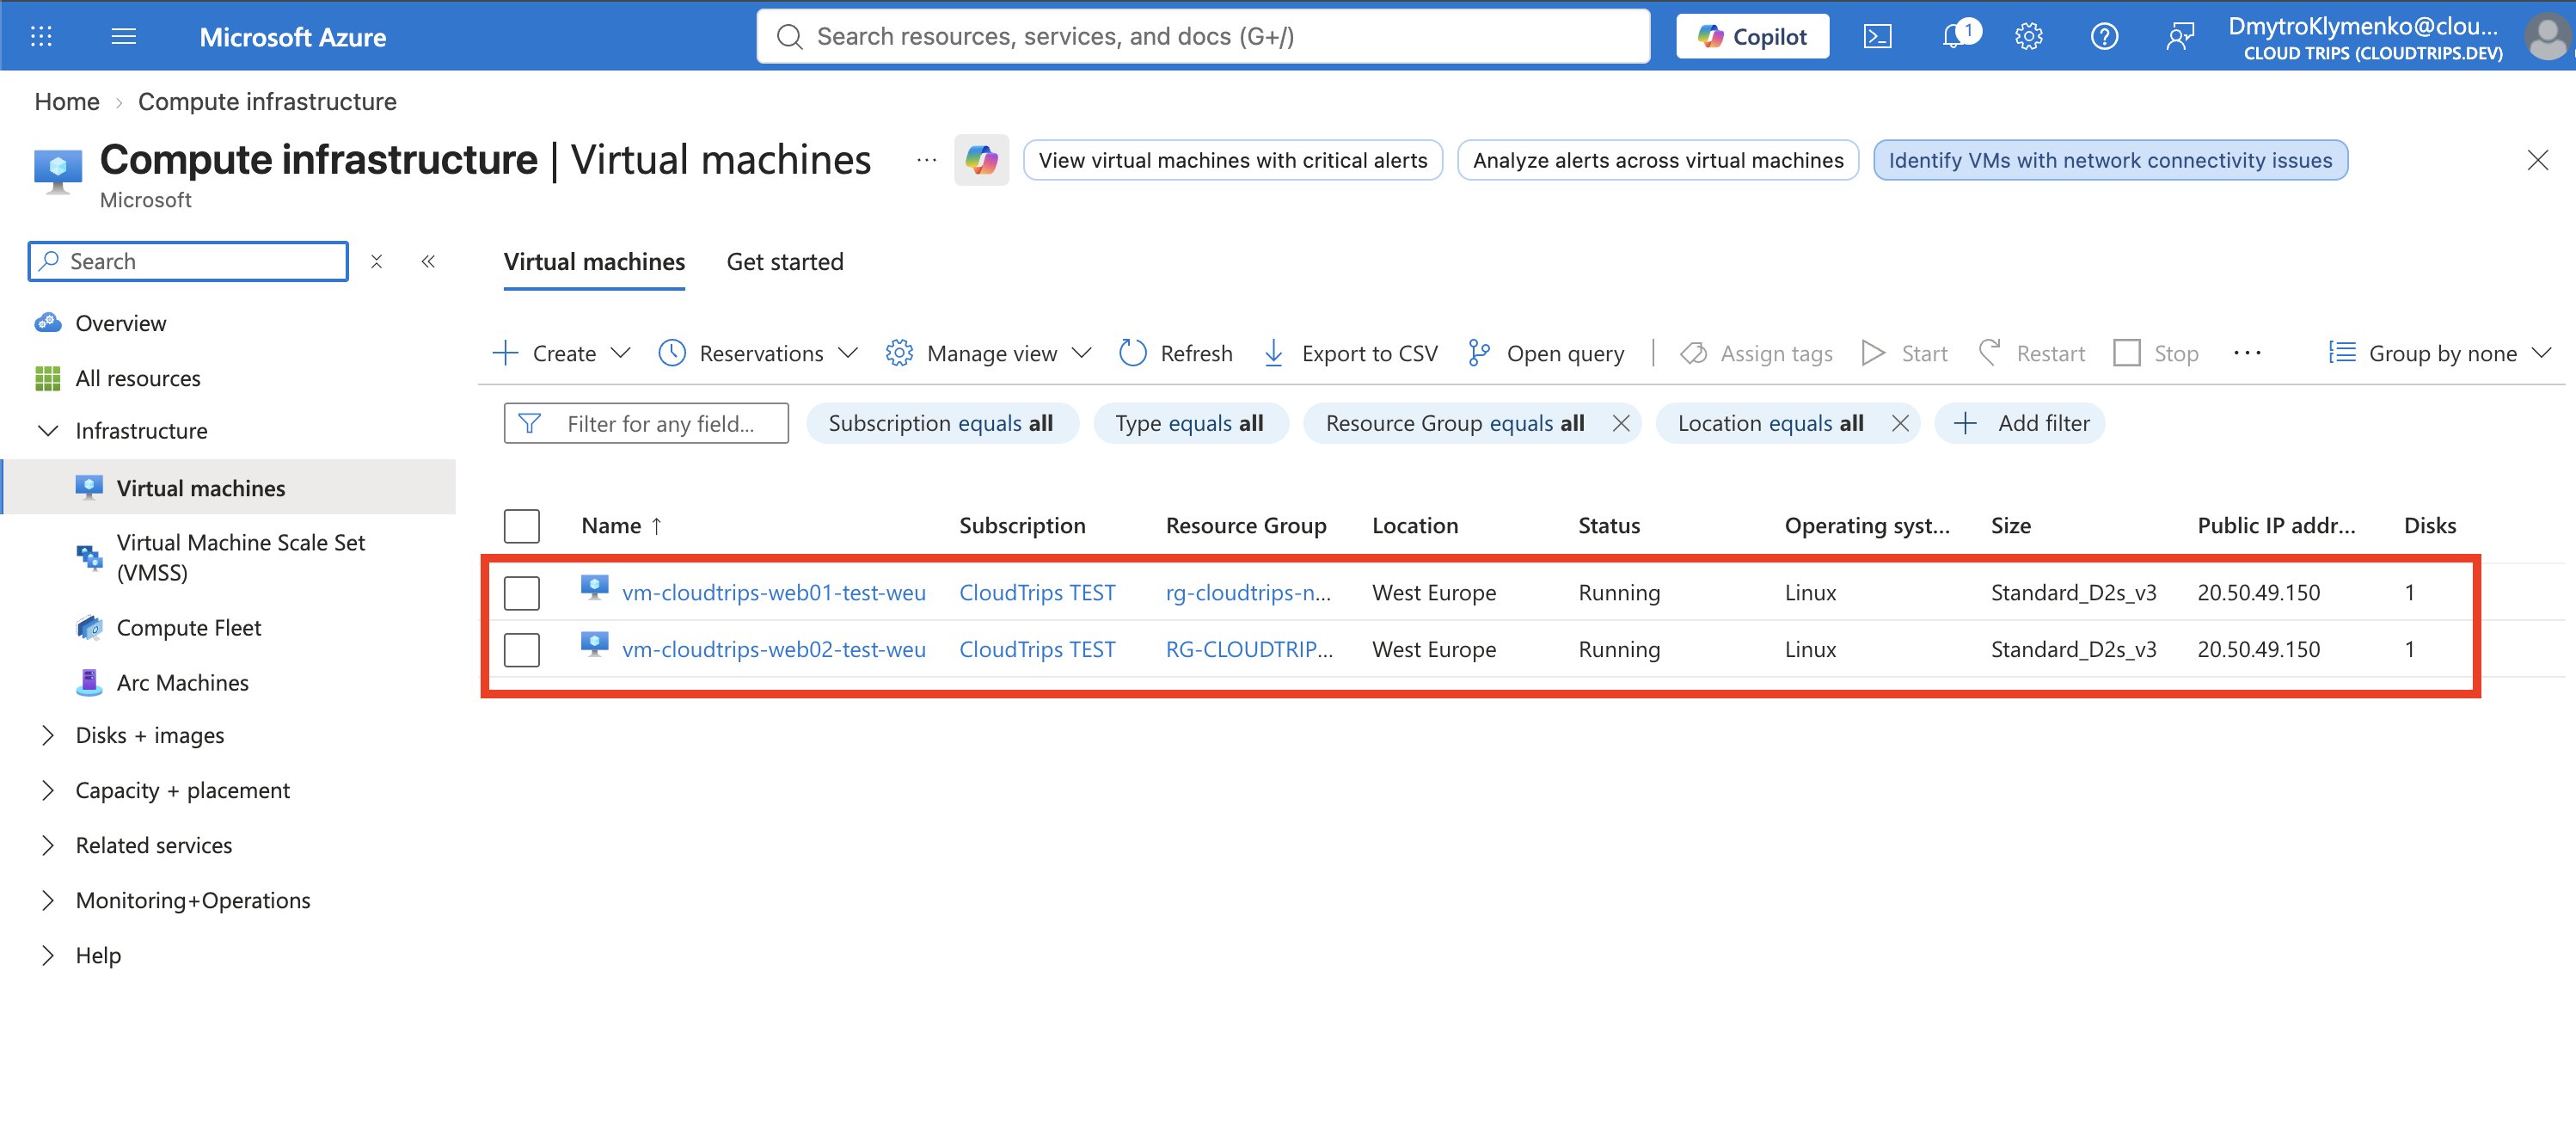
Task: Click Identify VMs with network connectivity issues
Action: (x=2110, y=160)
